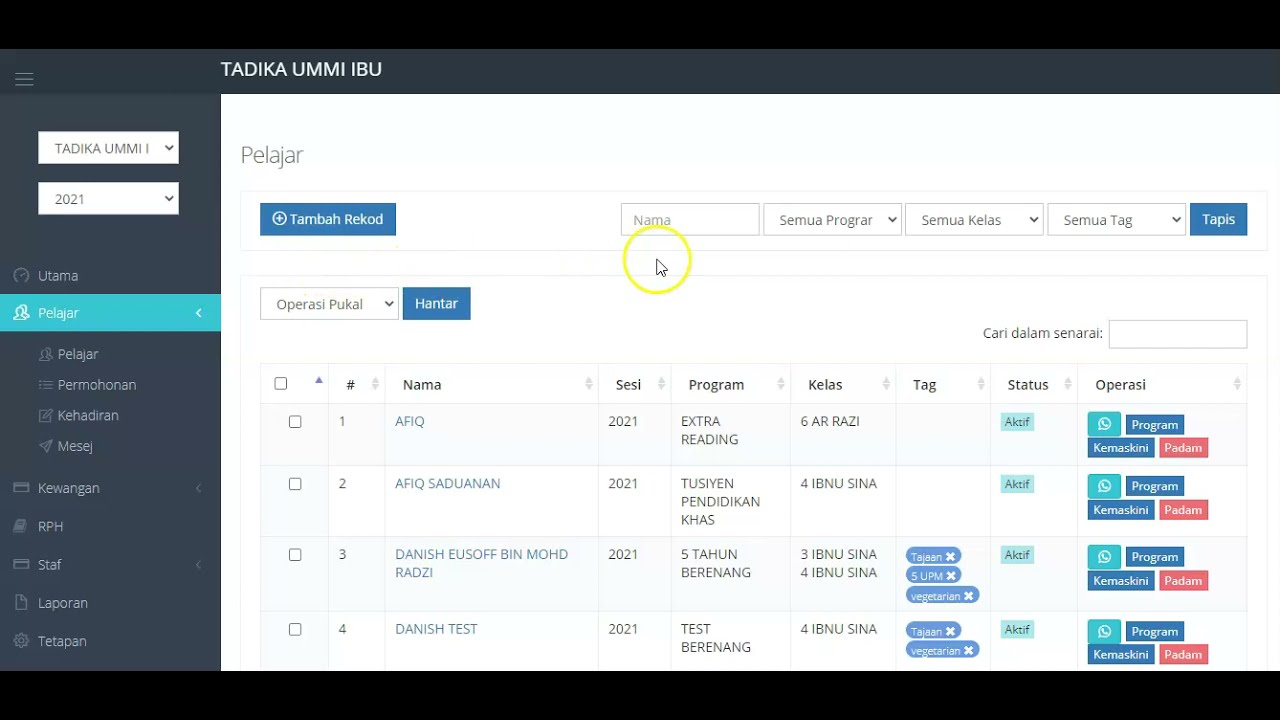Sort table by Operasi column arrows
This screenshot has height=720, width=1280.
(x=1237, y=384)
